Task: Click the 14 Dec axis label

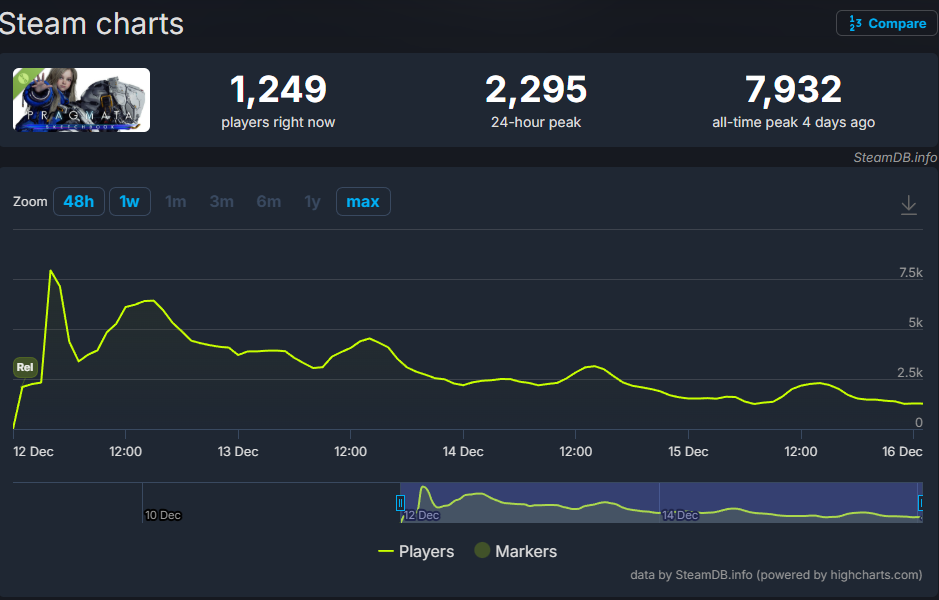Action: (x=463, y=451)
